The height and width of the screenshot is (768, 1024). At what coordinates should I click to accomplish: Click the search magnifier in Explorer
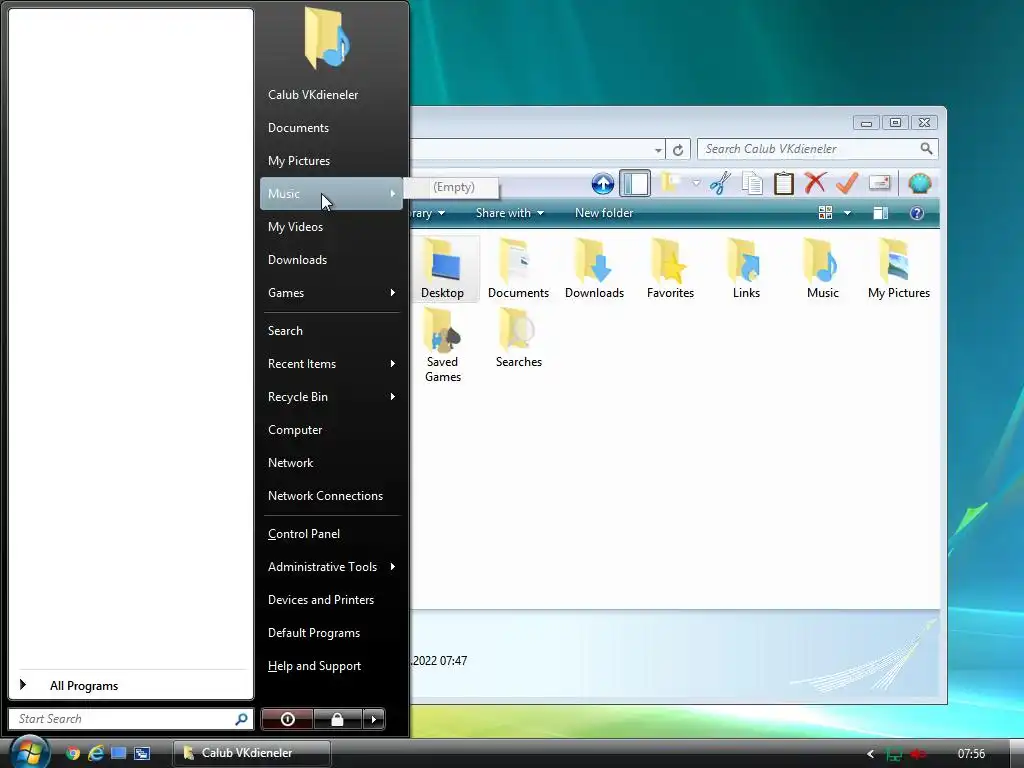[x=926, y=149]
